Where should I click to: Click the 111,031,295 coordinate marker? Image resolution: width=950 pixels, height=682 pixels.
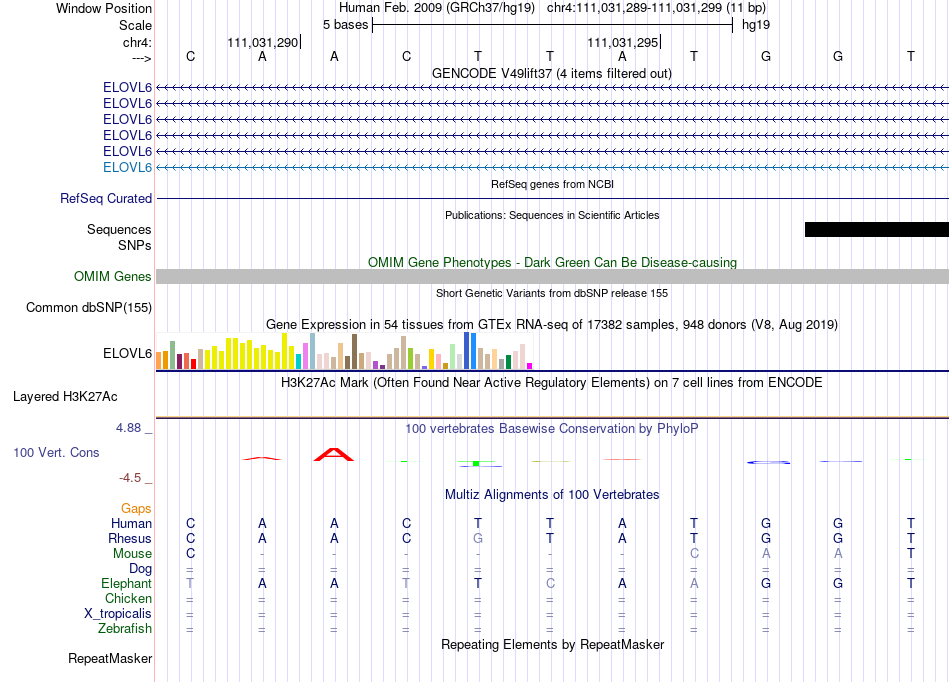pos(623,42)
